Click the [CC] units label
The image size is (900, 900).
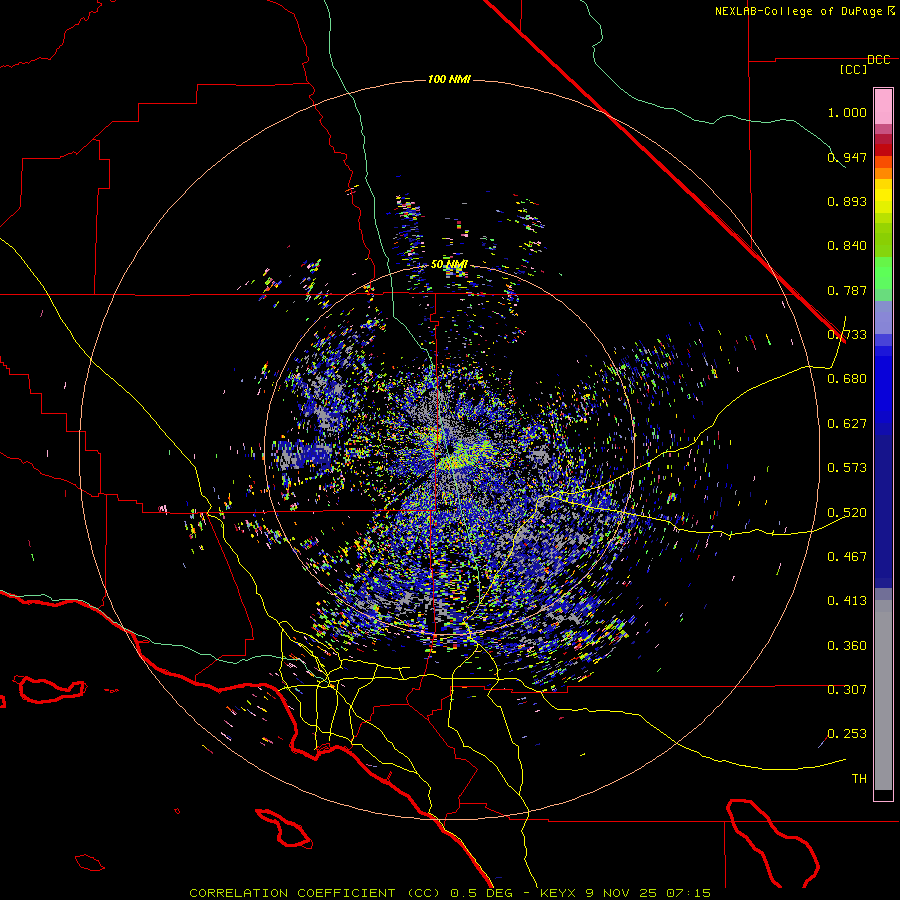[854, 69]
